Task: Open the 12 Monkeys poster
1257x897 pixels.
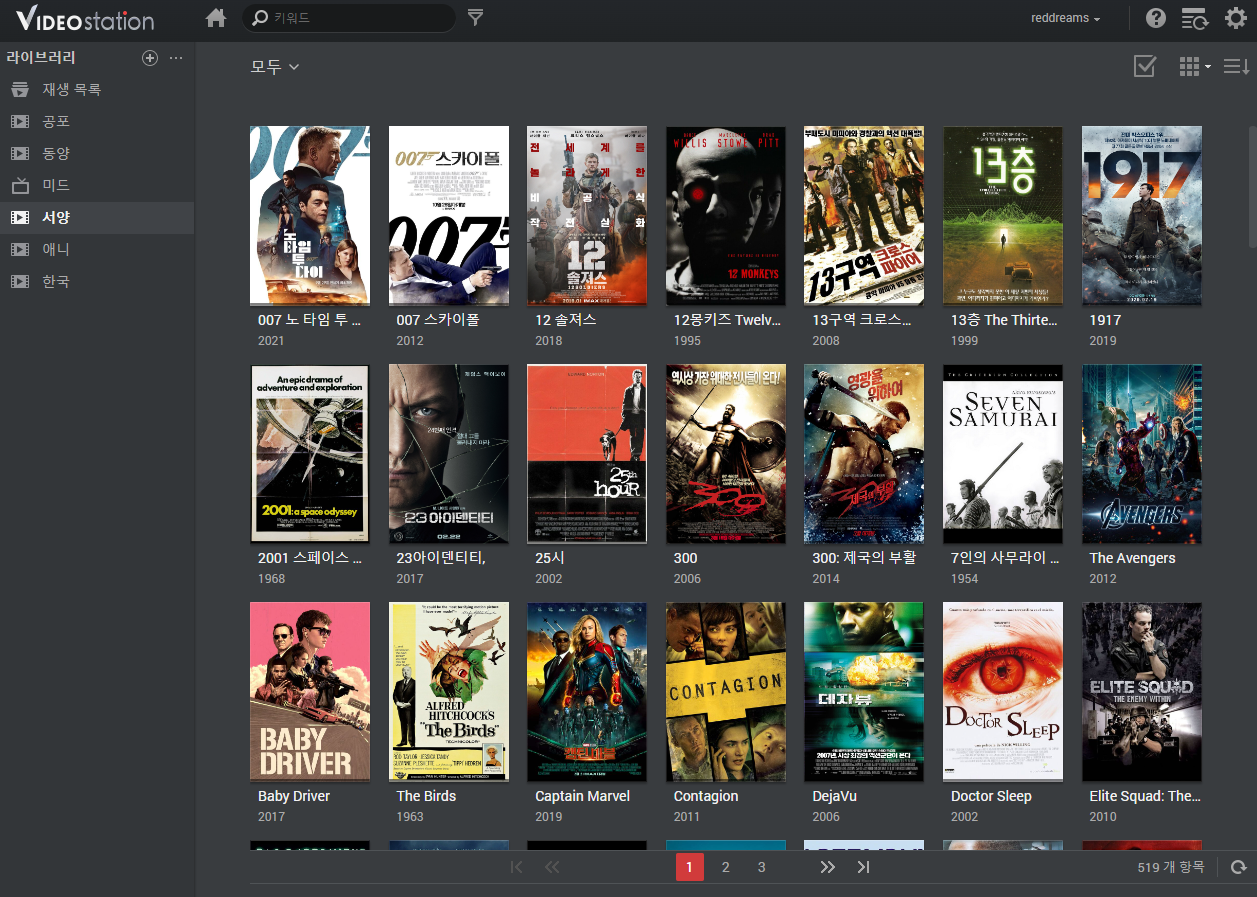Action: point(726,215)
